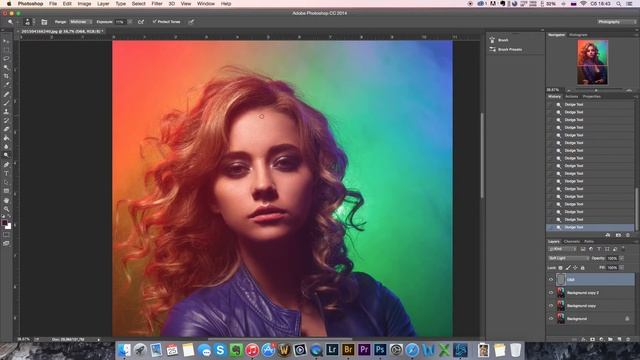Select the Eyedropper tool
640x360 pixels.
point(6,84)
